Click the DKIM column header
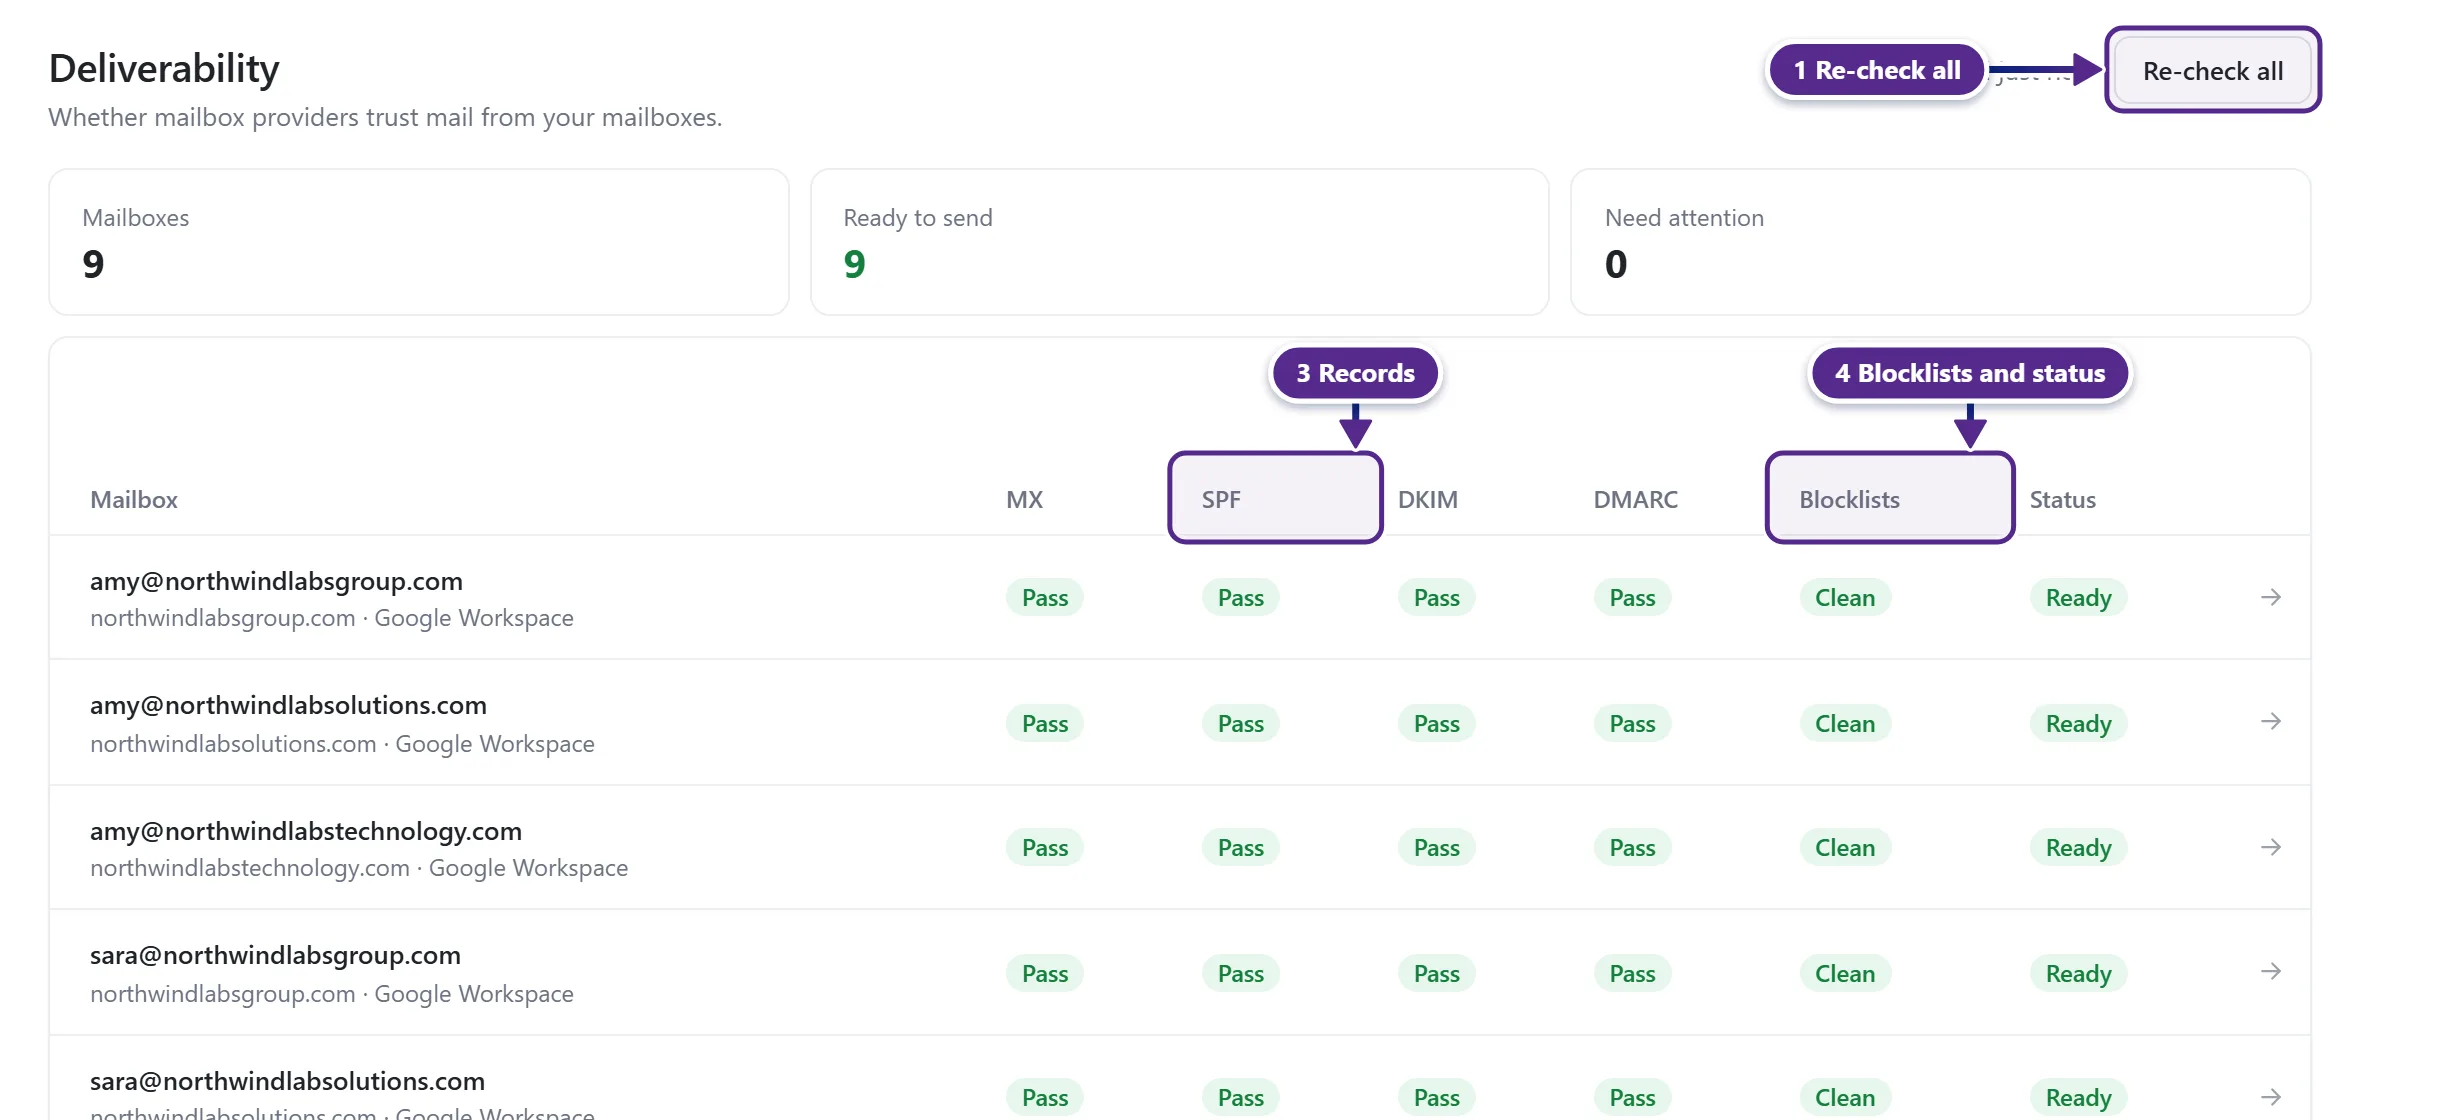Screen dimensions: 2440x1120 [1427, 499]
